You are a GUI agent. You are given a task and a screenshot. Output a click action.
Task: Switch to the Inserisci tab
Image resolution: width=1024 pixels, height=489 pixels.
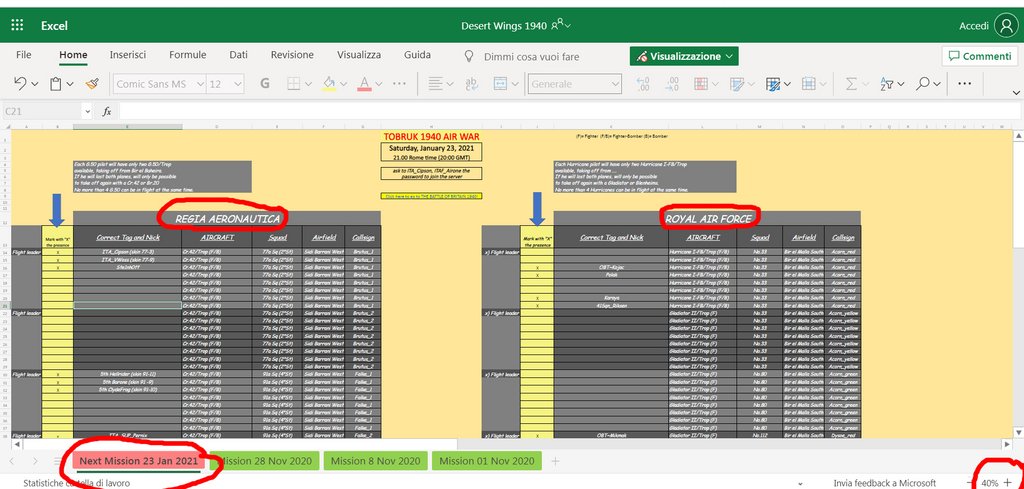pos(128,55)
